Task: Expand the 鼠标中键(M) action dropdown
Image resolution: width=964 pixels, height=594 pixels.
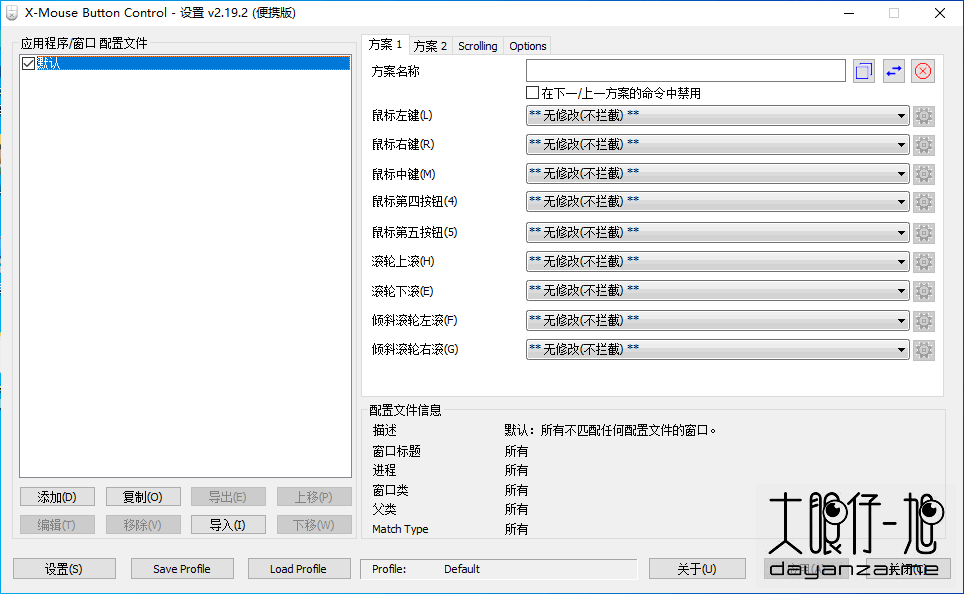Action: [717, 173]
